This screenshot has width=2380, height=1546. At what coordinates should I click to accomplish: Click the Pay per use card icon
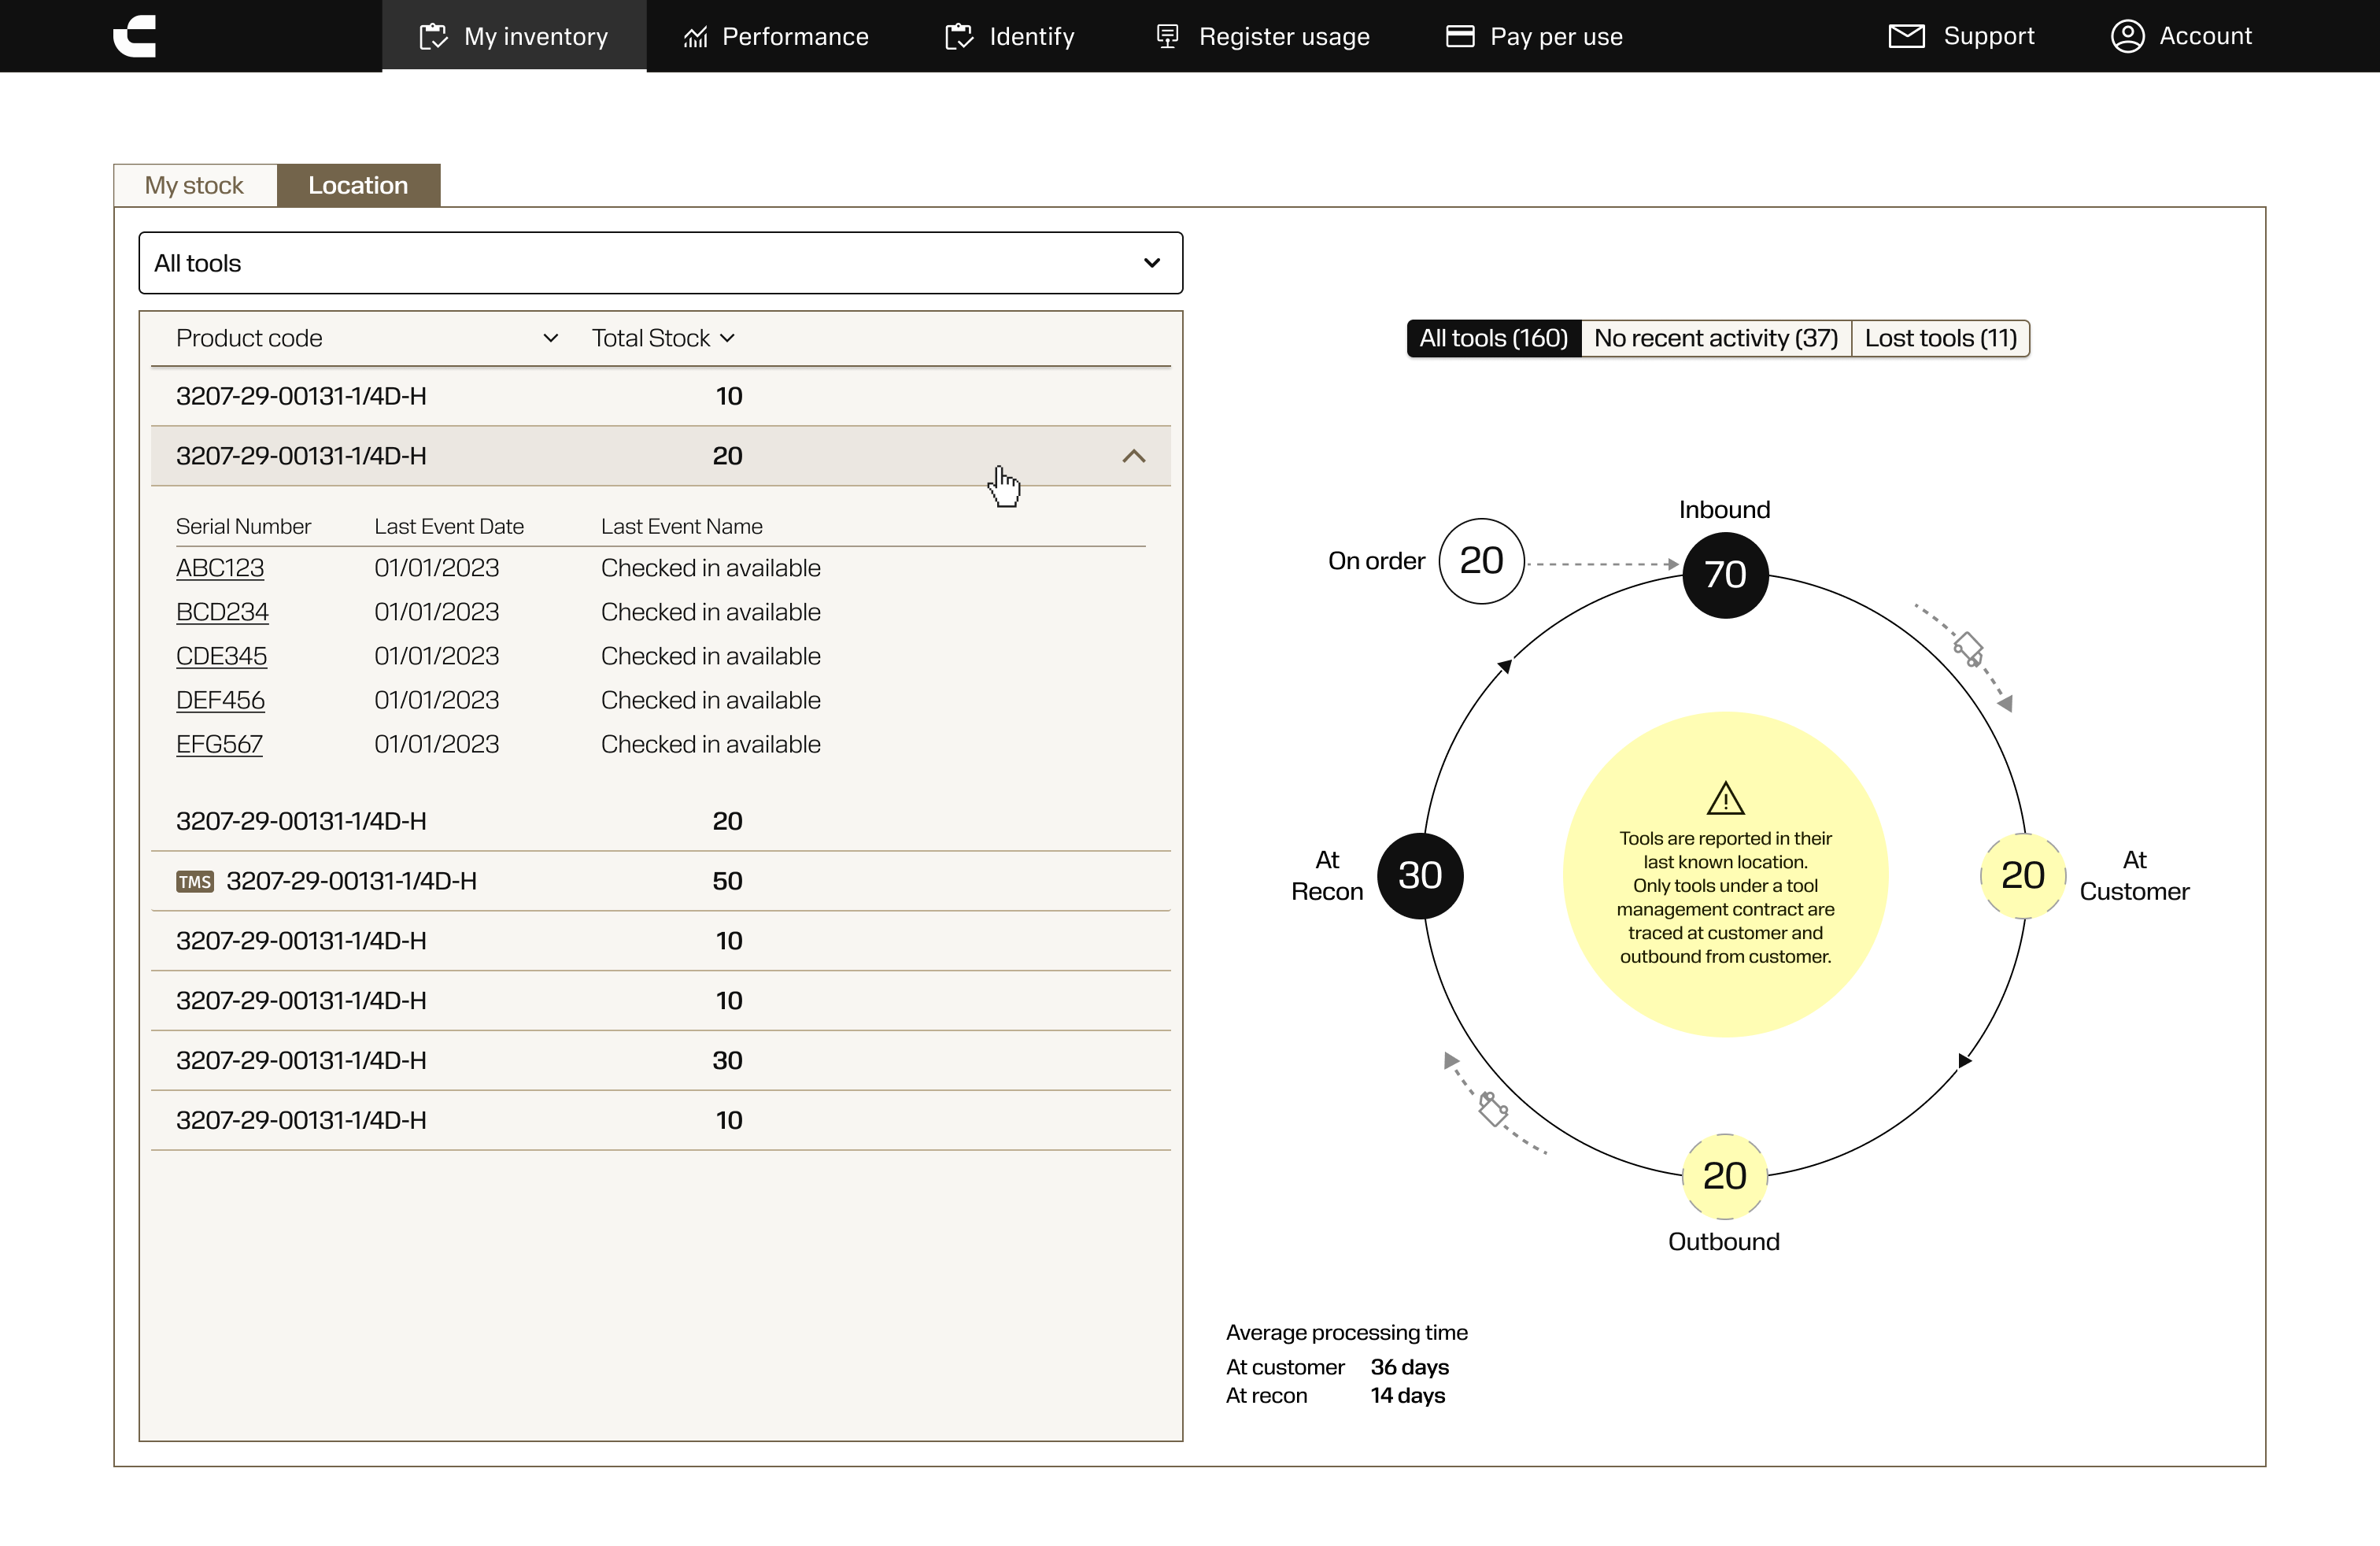click(x=1460, y=37)
